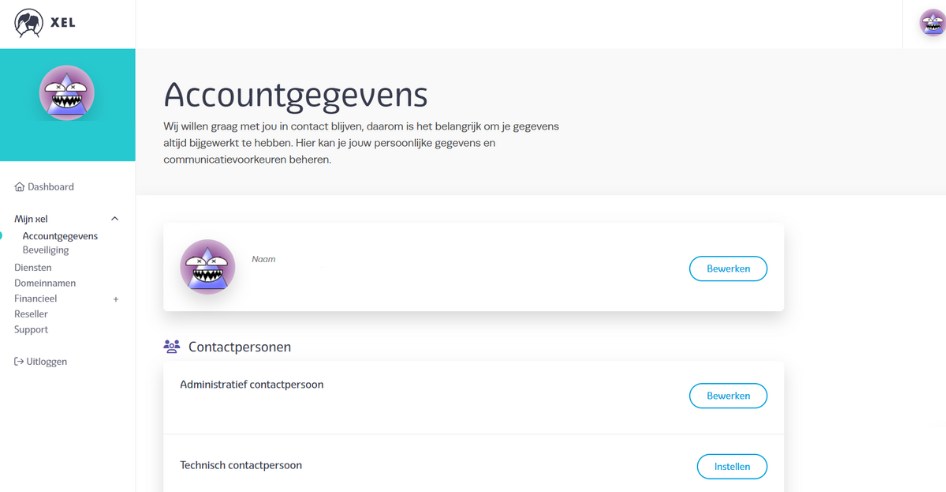Collapse the Mijn xel section chevron

pyautogui.click(x=115, y=219)
